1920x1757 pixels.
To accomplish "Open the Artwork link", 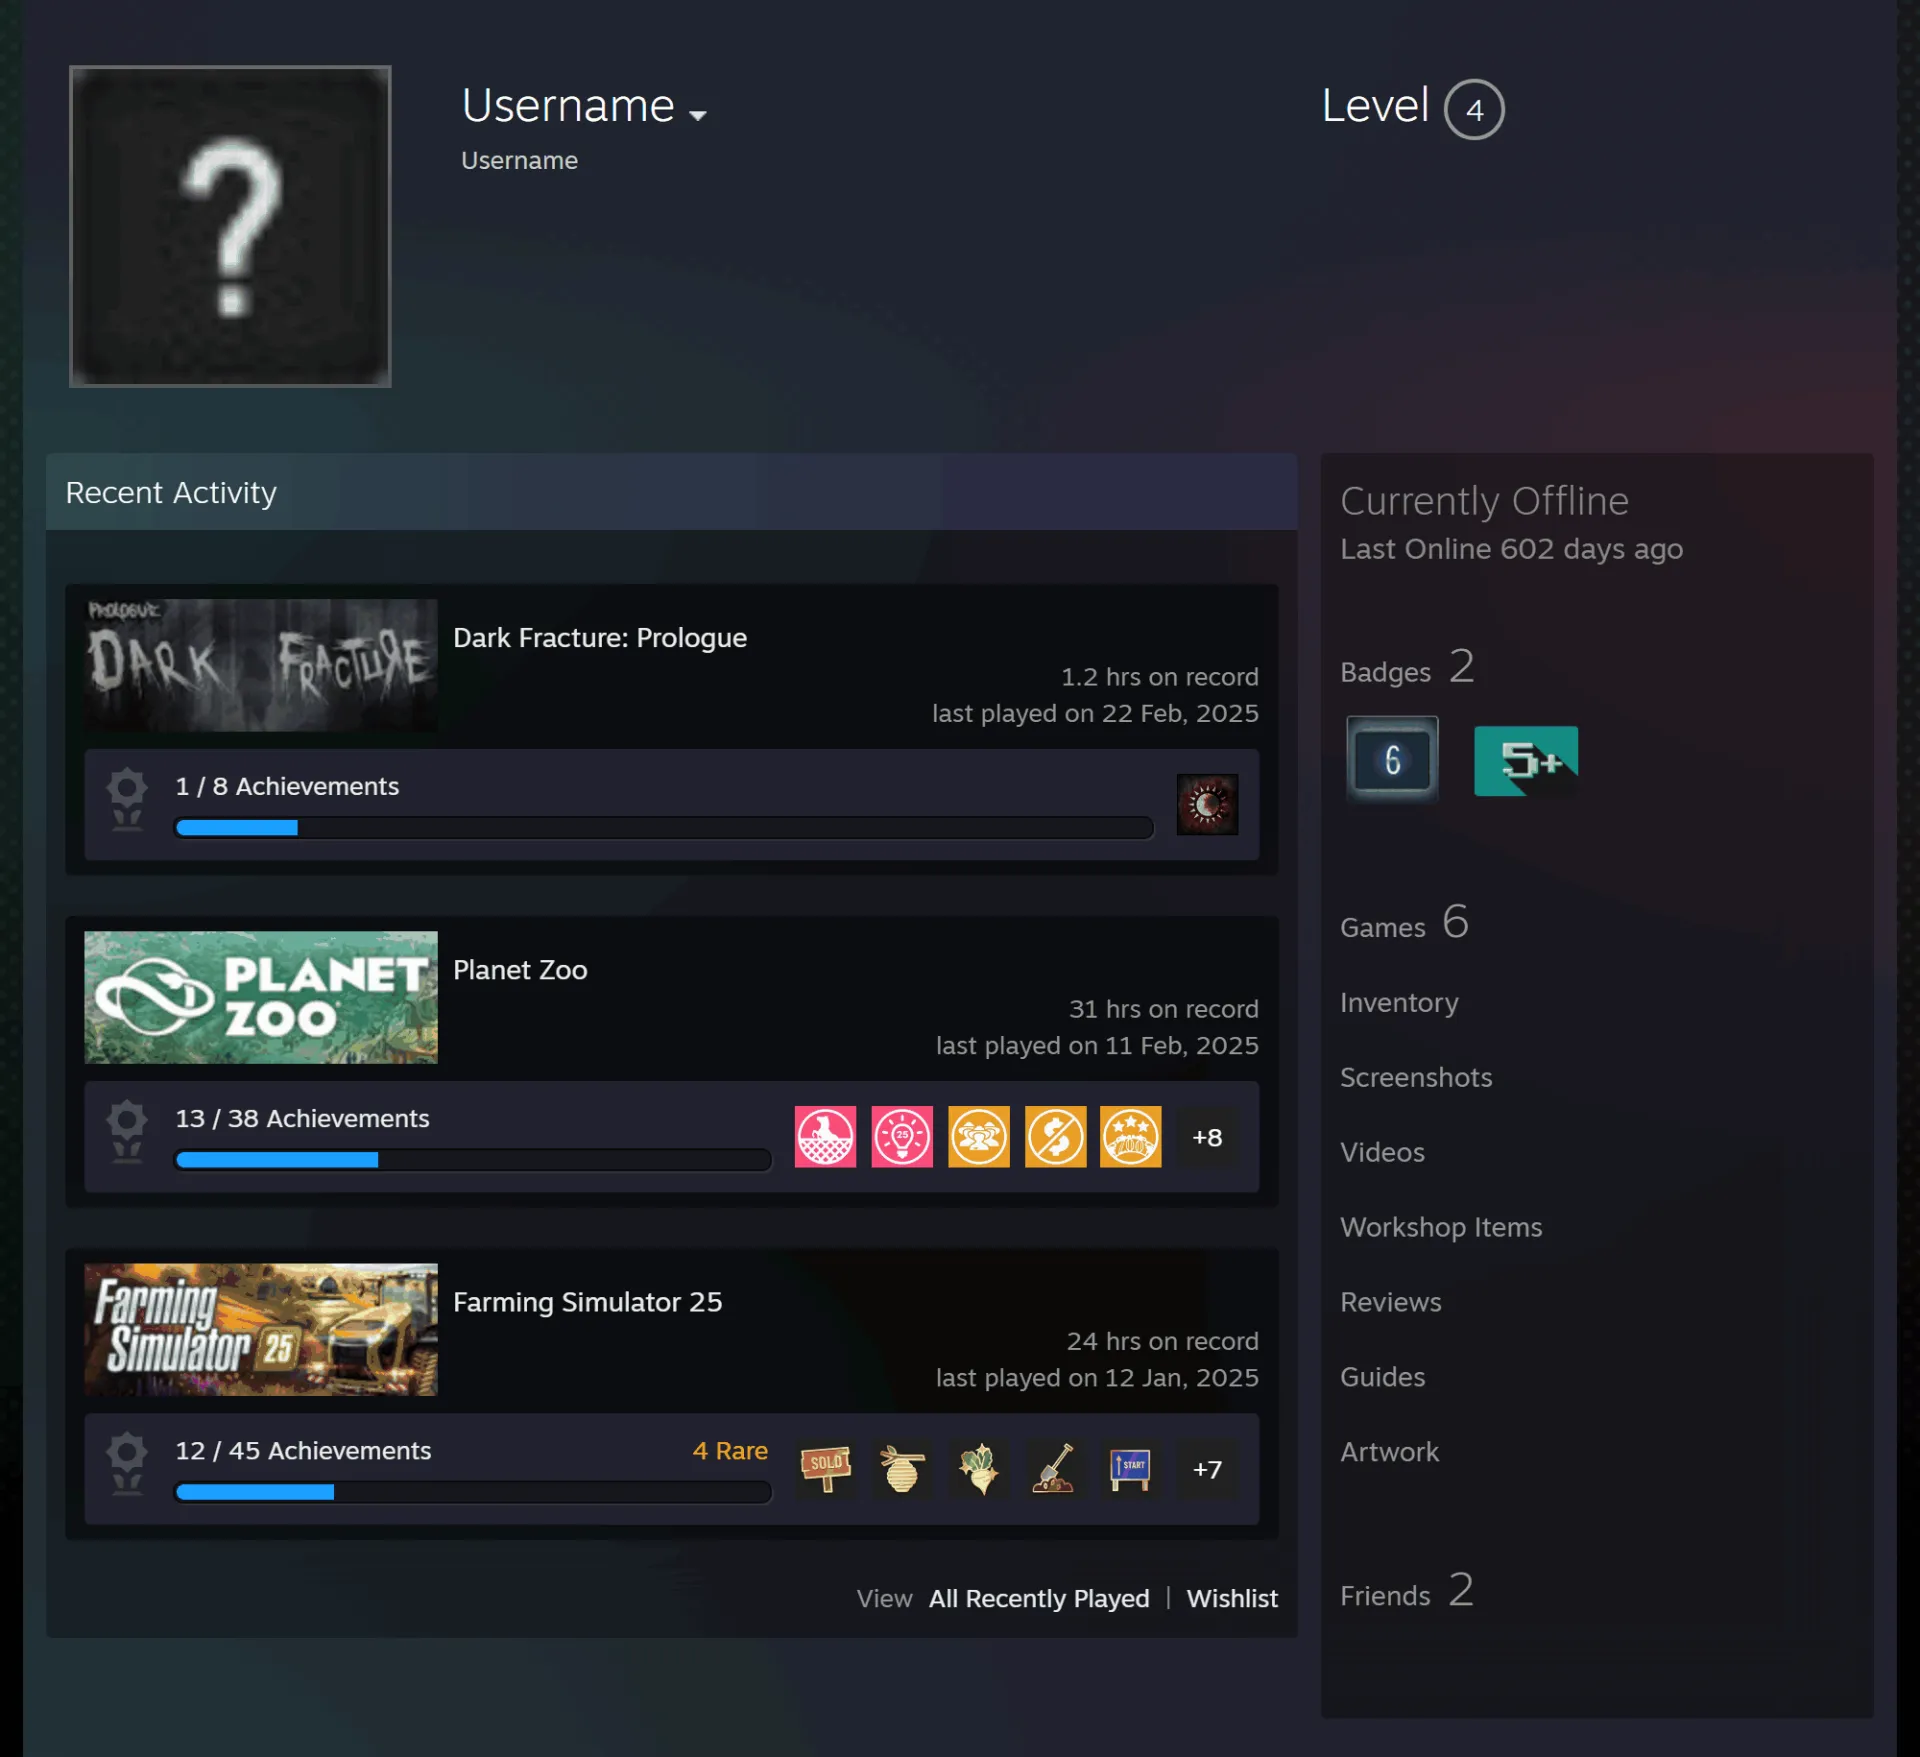I will (x=1390, y=1452).
